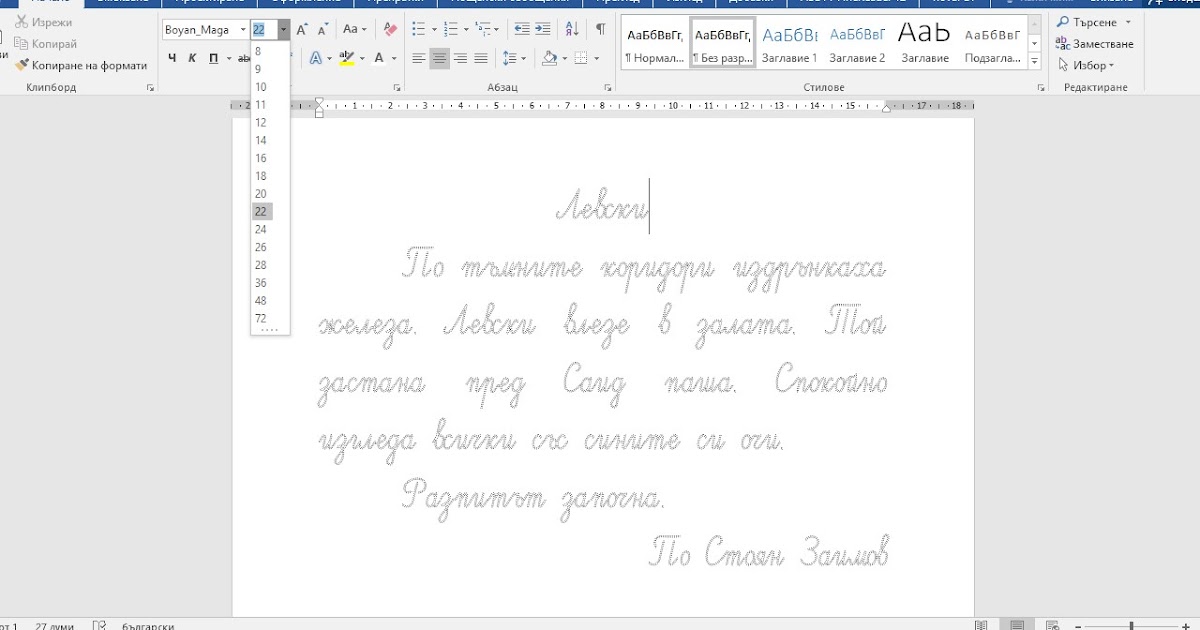
Task: Click the zoom slider in the status bar
Action: (x=1131, y=625)
